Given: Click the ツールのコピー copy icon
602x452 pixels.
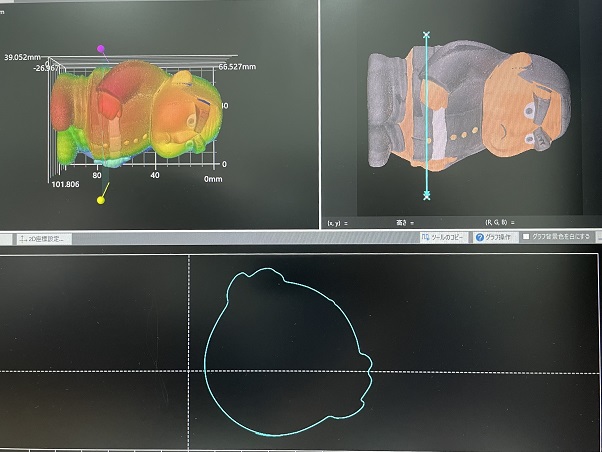Looking at the screenshot, I should [425, 237].
